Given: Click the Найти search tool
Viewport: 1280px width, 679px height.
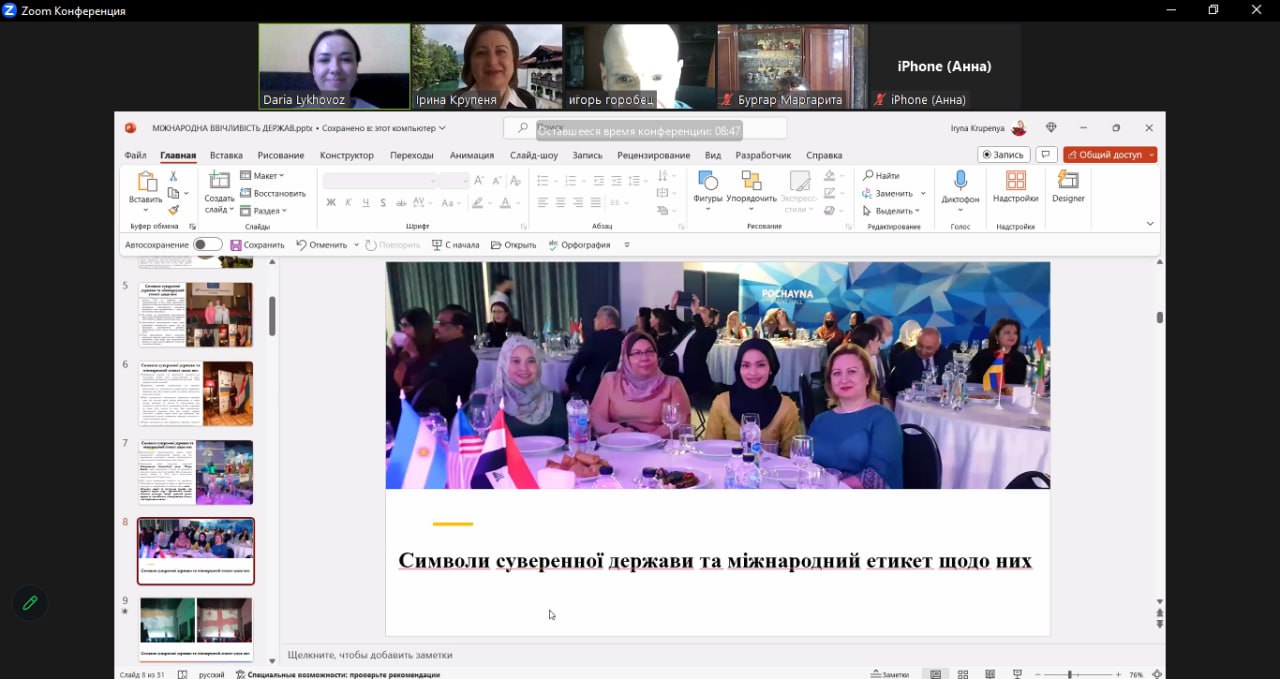Looking at the screenshot, I should coord(881,176).
